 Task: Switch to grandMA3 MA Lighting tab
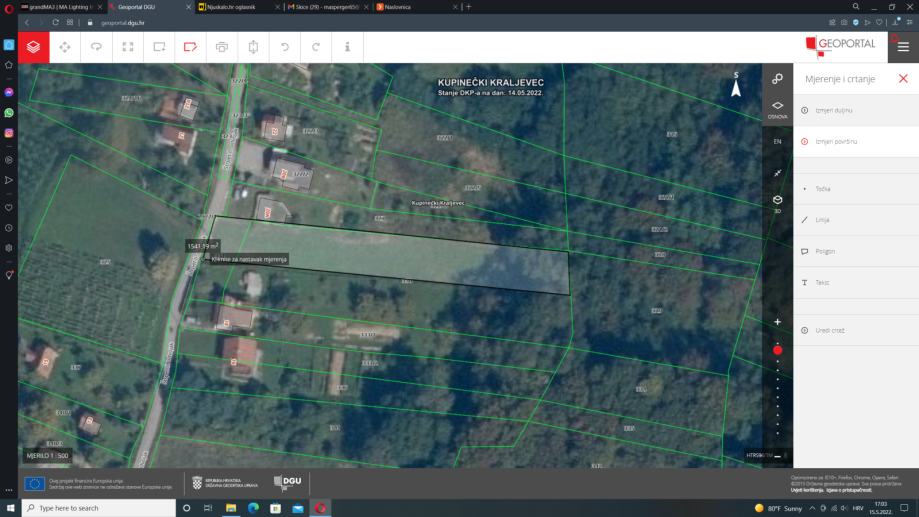(60, 7)
